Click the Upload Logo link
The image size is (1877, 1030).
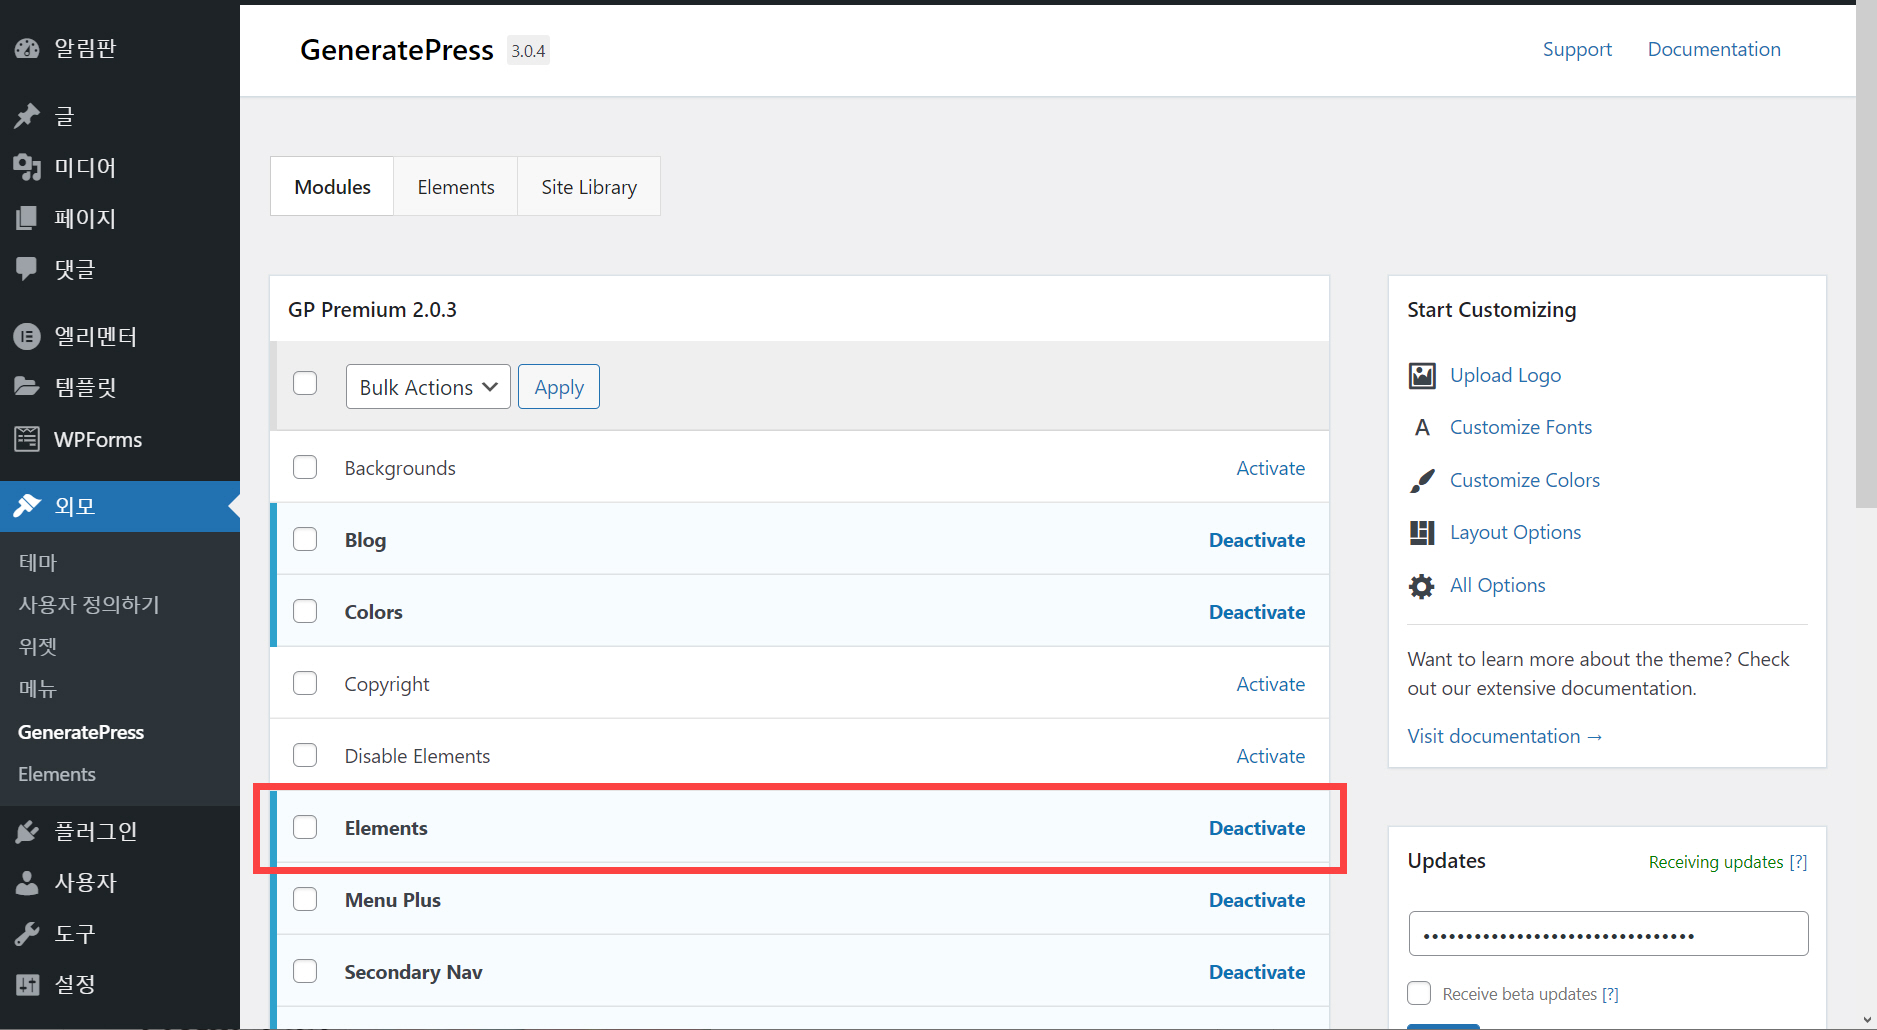1505,375
